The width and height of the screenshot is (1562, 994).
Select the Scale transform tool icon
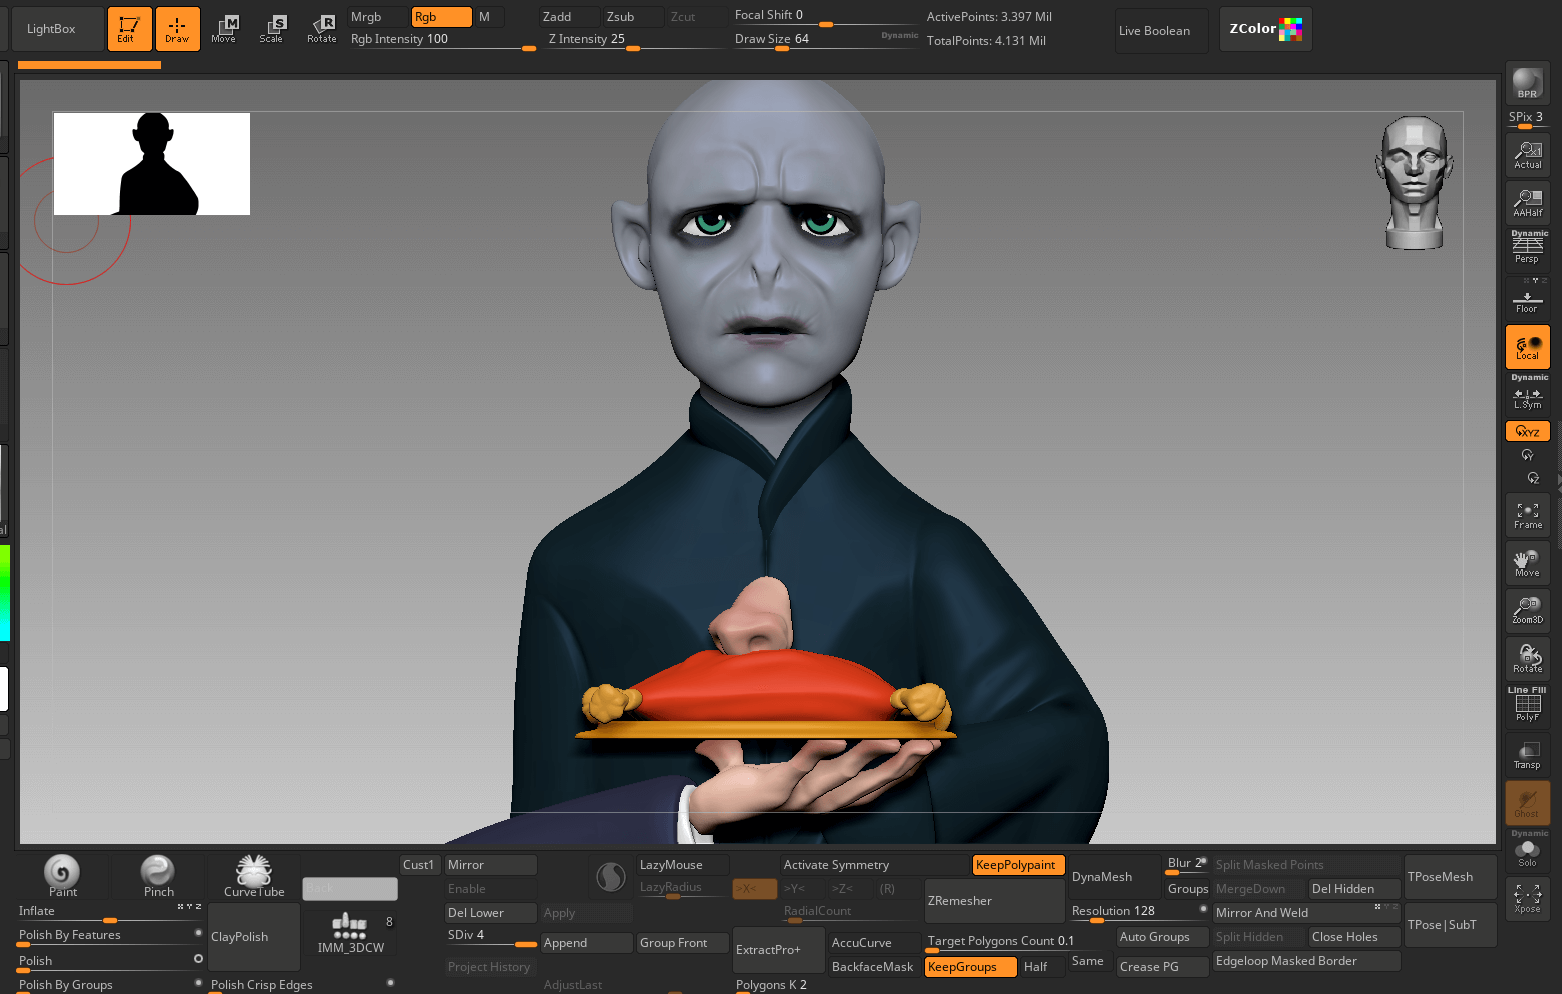coord(271,29)
